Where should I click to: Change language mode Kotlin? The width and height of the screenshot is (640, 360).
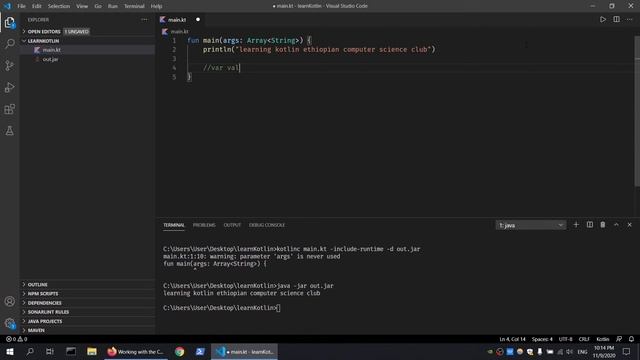(602, 339)
